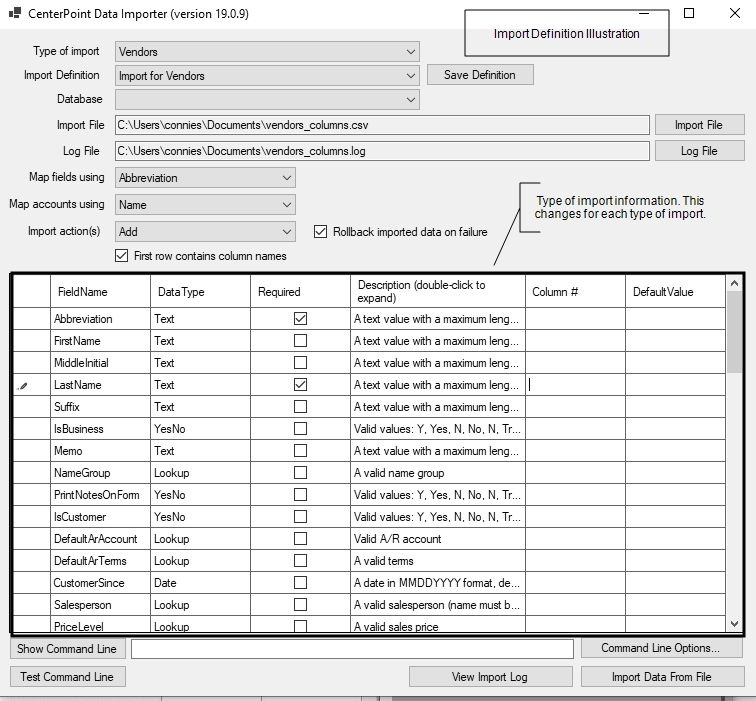Click View Import Log button
Viewport: 756px width, 701px height.
coord(491,677)
